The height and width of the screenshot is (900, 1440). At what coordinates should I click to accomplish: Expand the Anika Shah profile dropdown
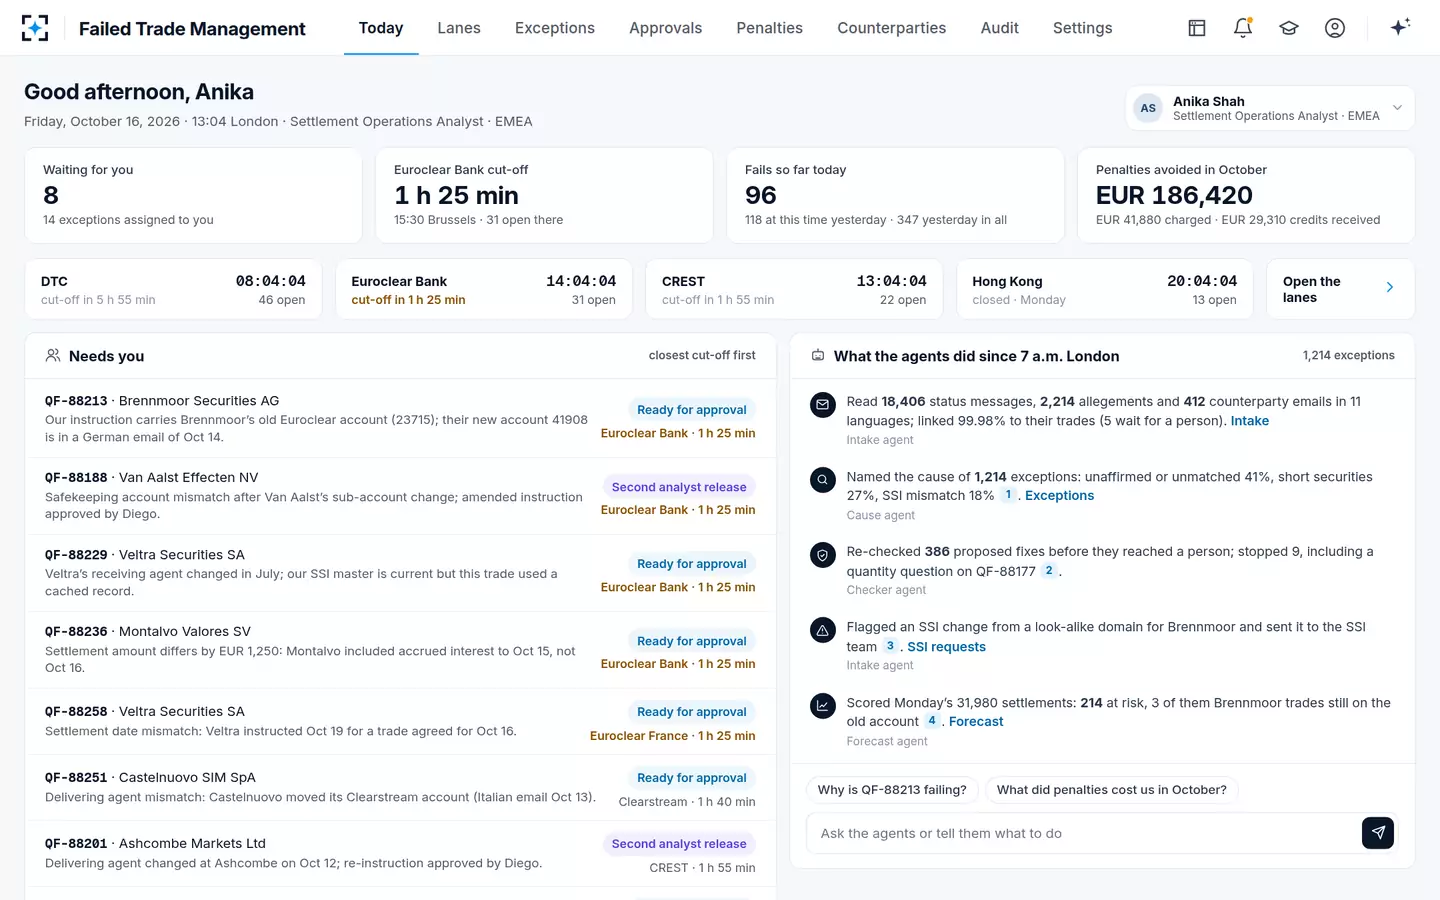coord(1397,108)
